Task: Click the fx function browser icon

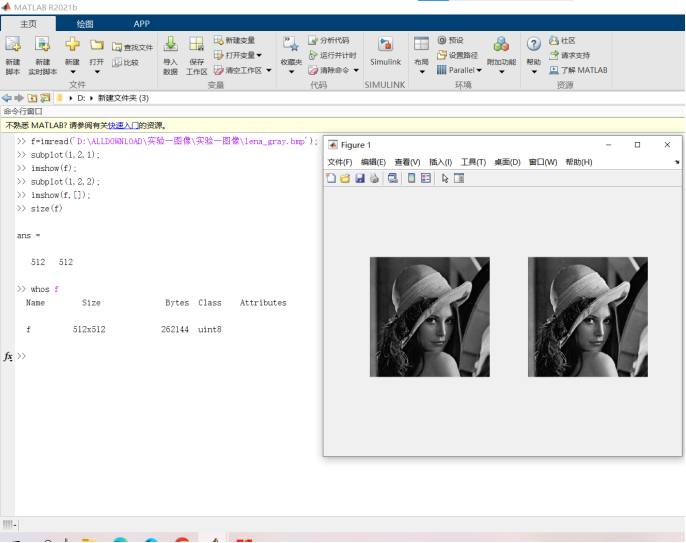Action: tap(8, 356)
